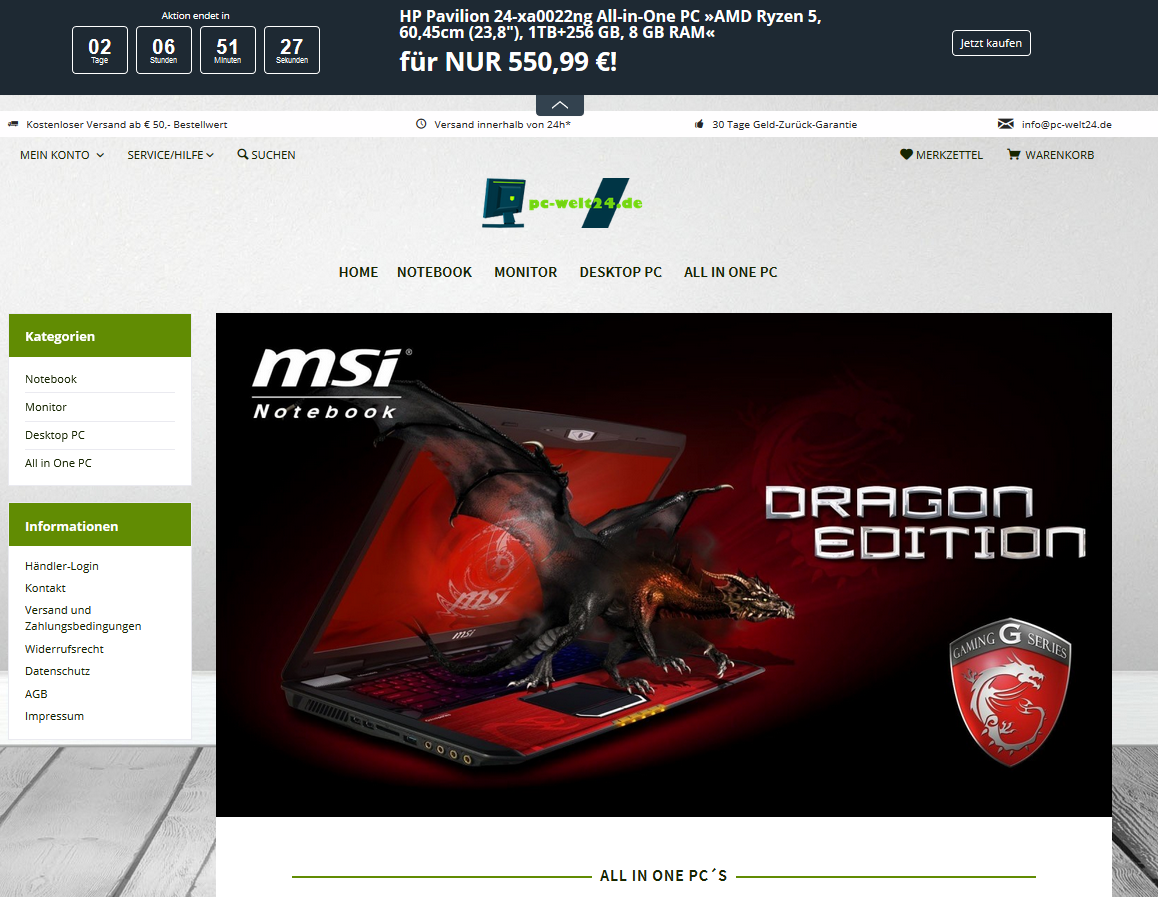1158x897 pixels.
Task: Select Desktop PC in the Kategorien sidebar
Action: 55,435
